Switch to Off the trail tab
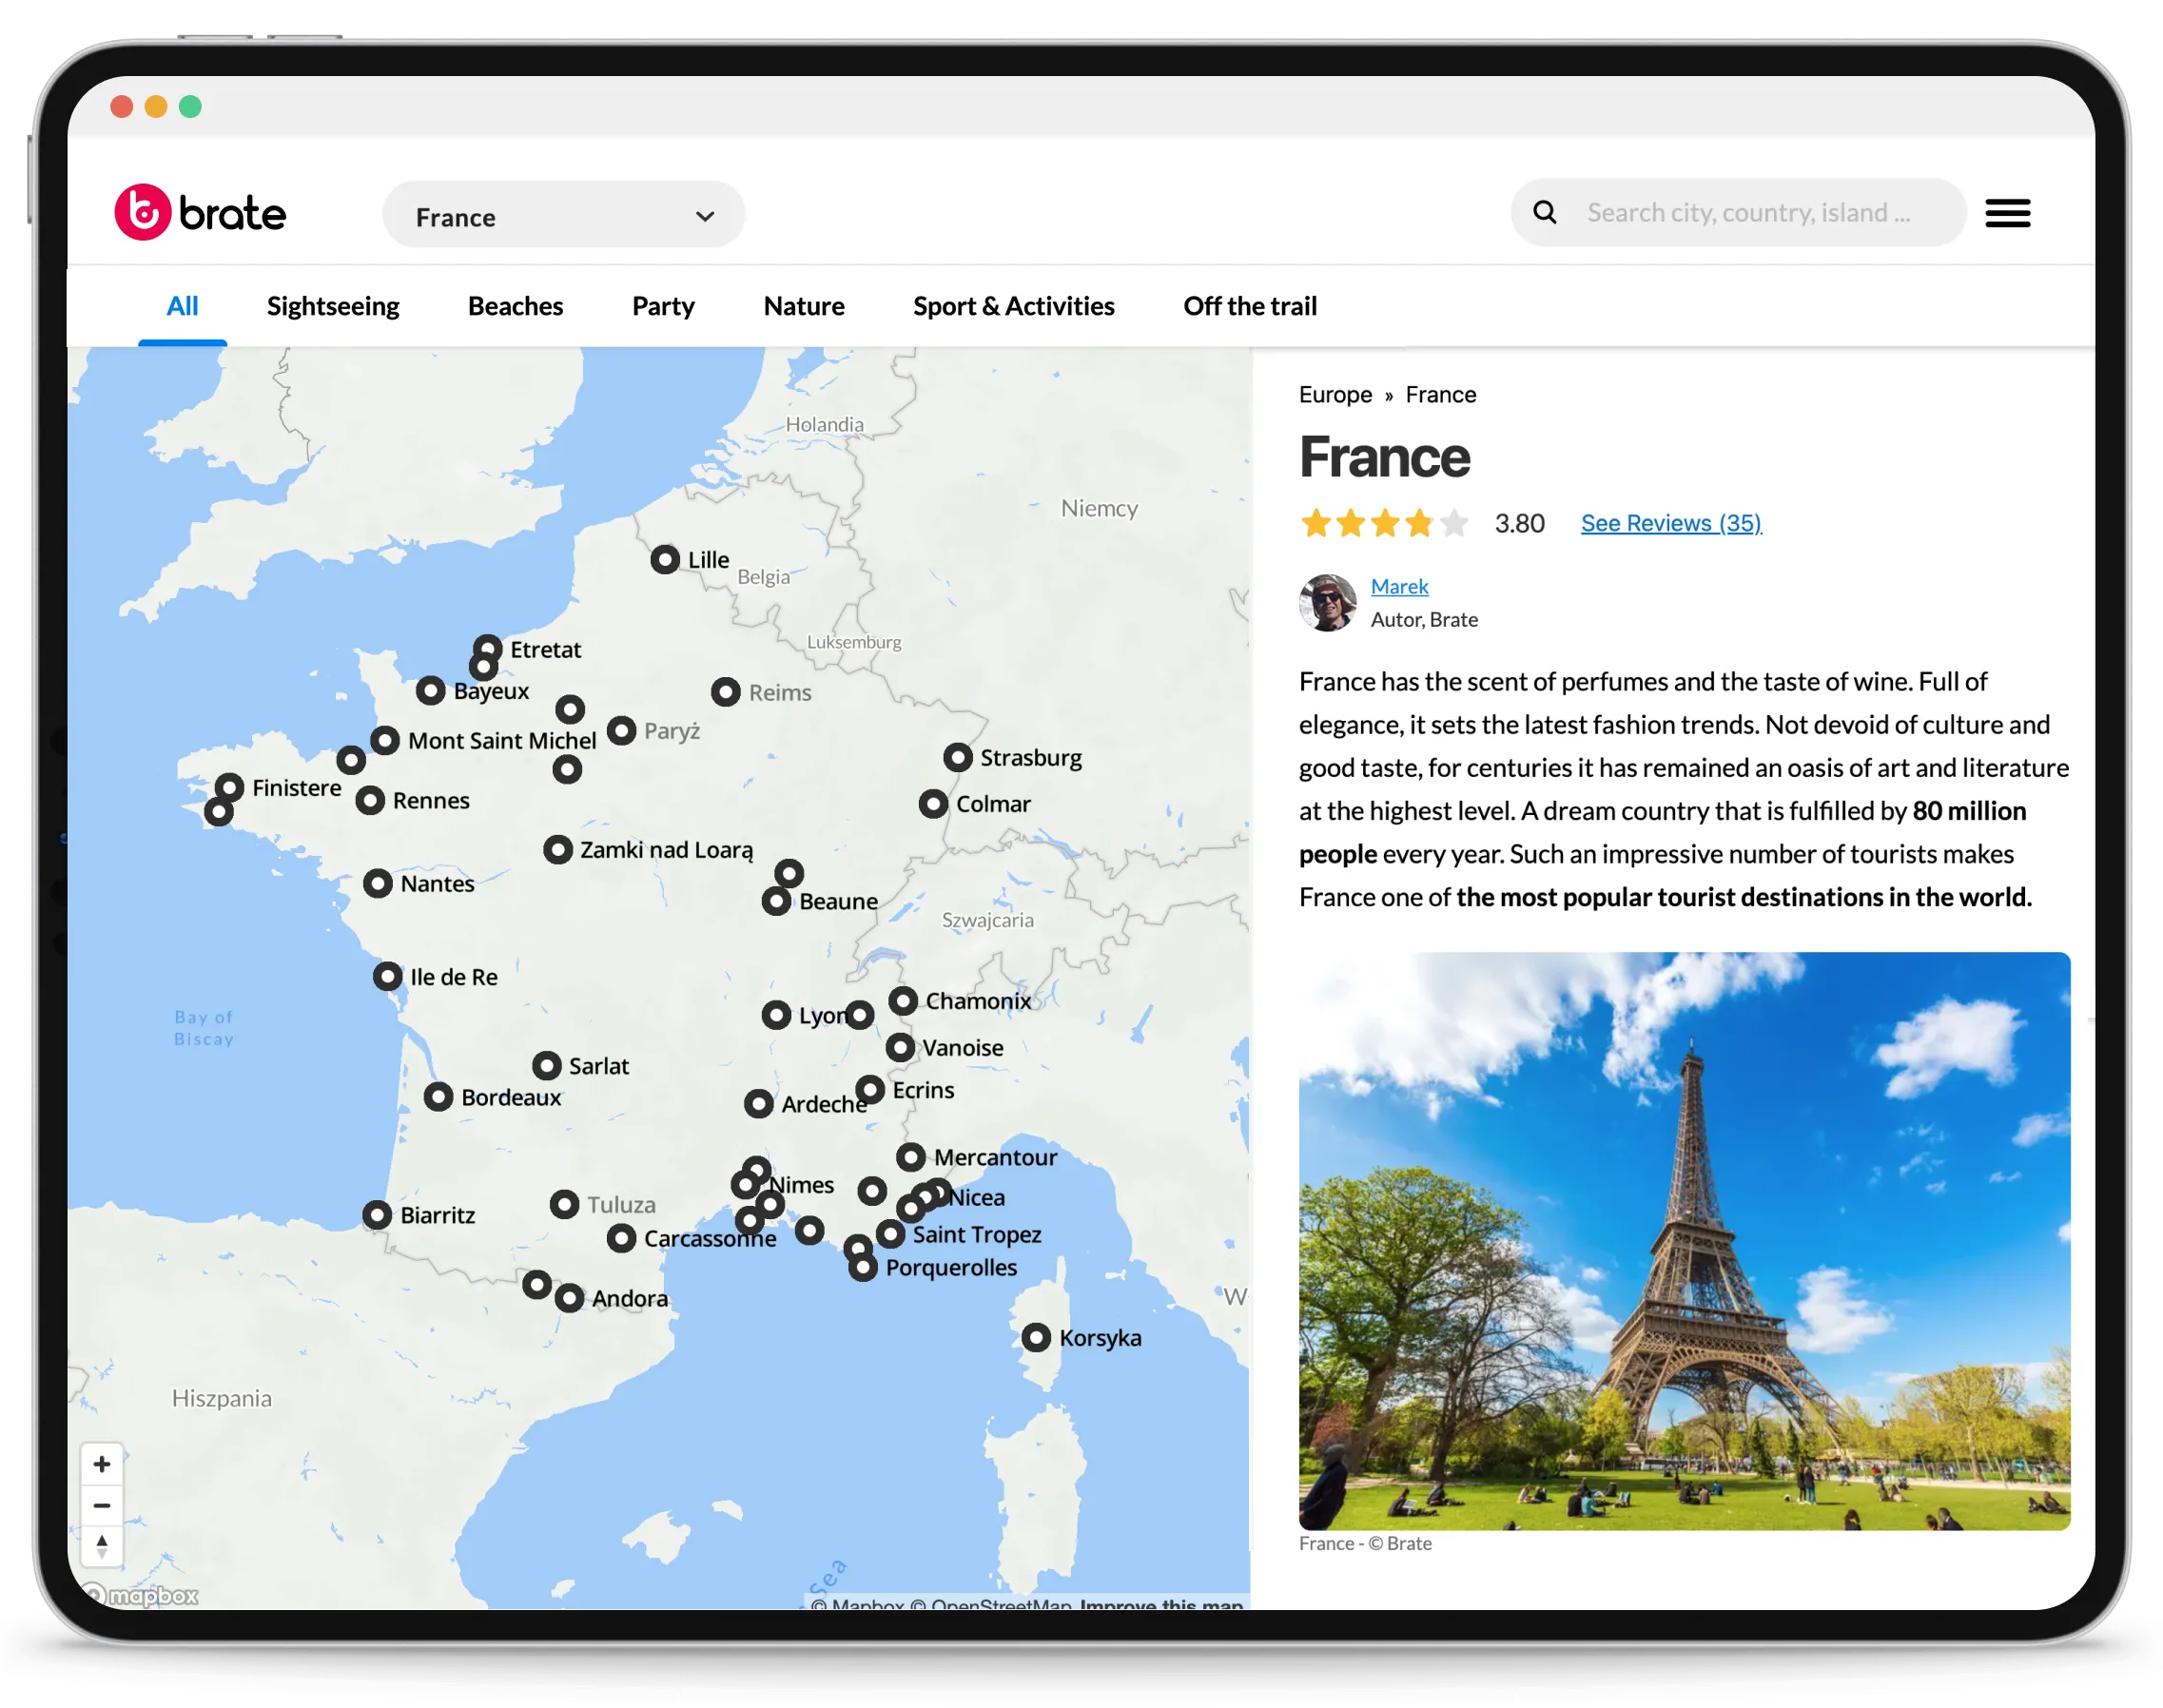2163x1708 pixels. 1250,306
